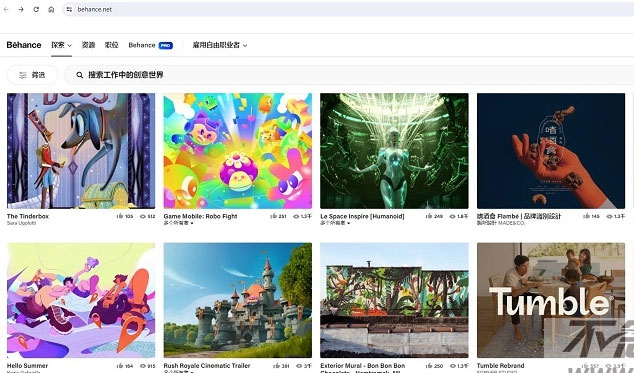Focus the behance.net address bar
Viewport: 634px width, 373px height.
point(348,9)
